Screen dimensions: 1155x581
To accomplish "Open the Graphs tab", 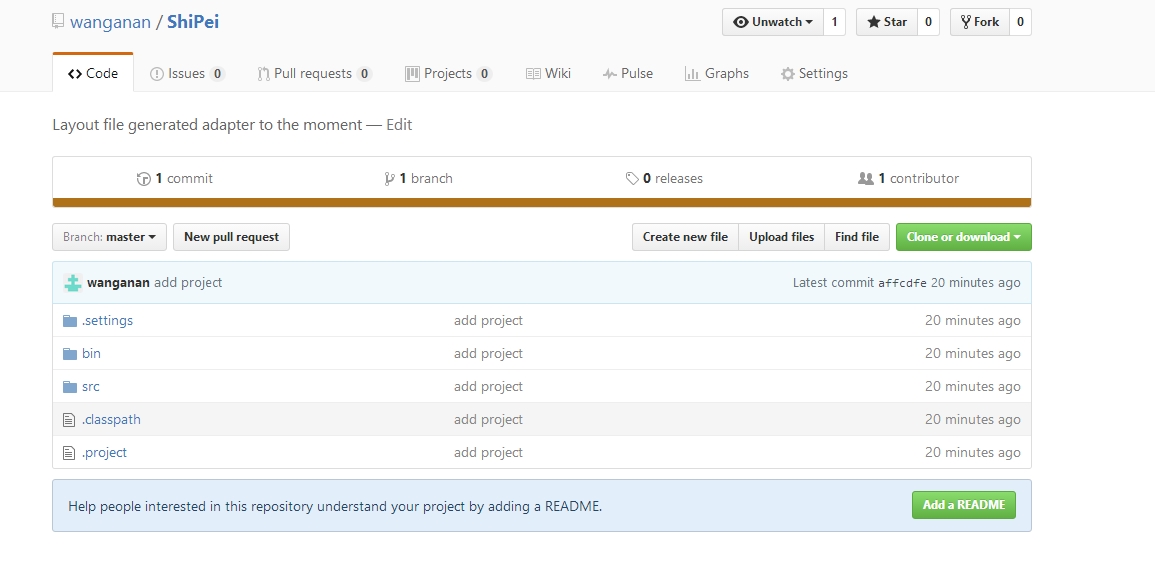I will 717,74.
